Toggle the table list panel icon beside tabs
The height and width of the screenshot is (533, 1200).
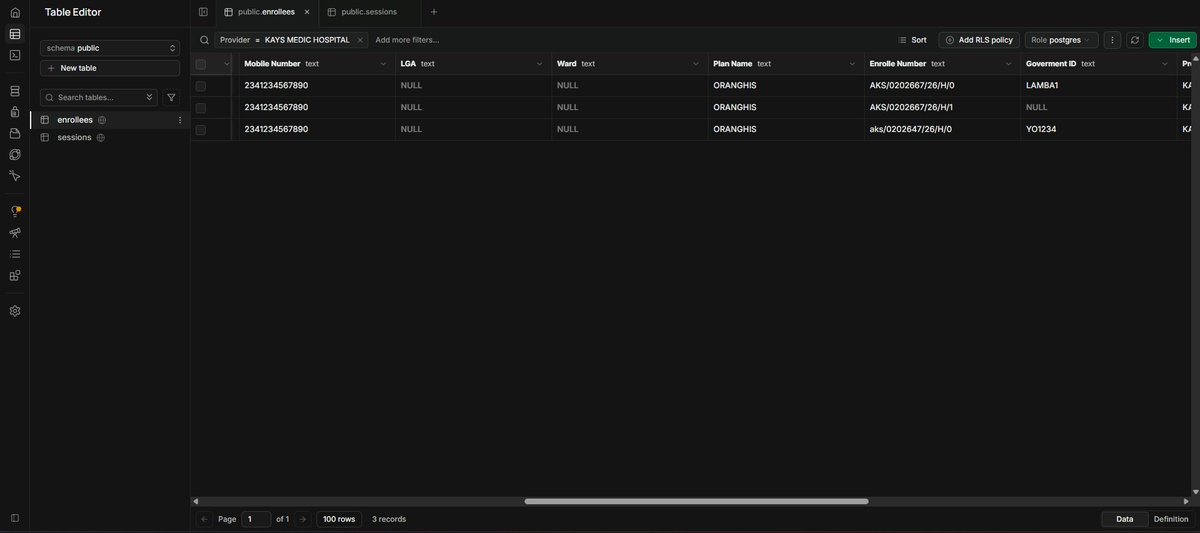point(203,12)
